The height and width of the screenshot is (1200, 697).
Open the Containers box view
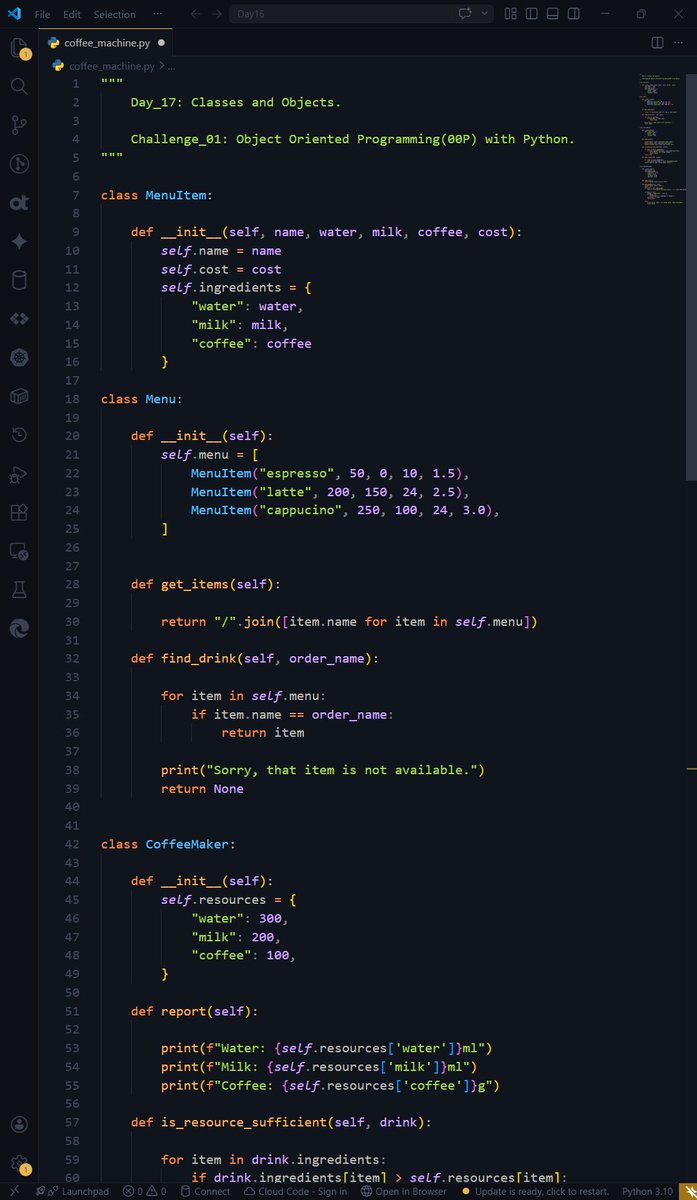[19, 396]
